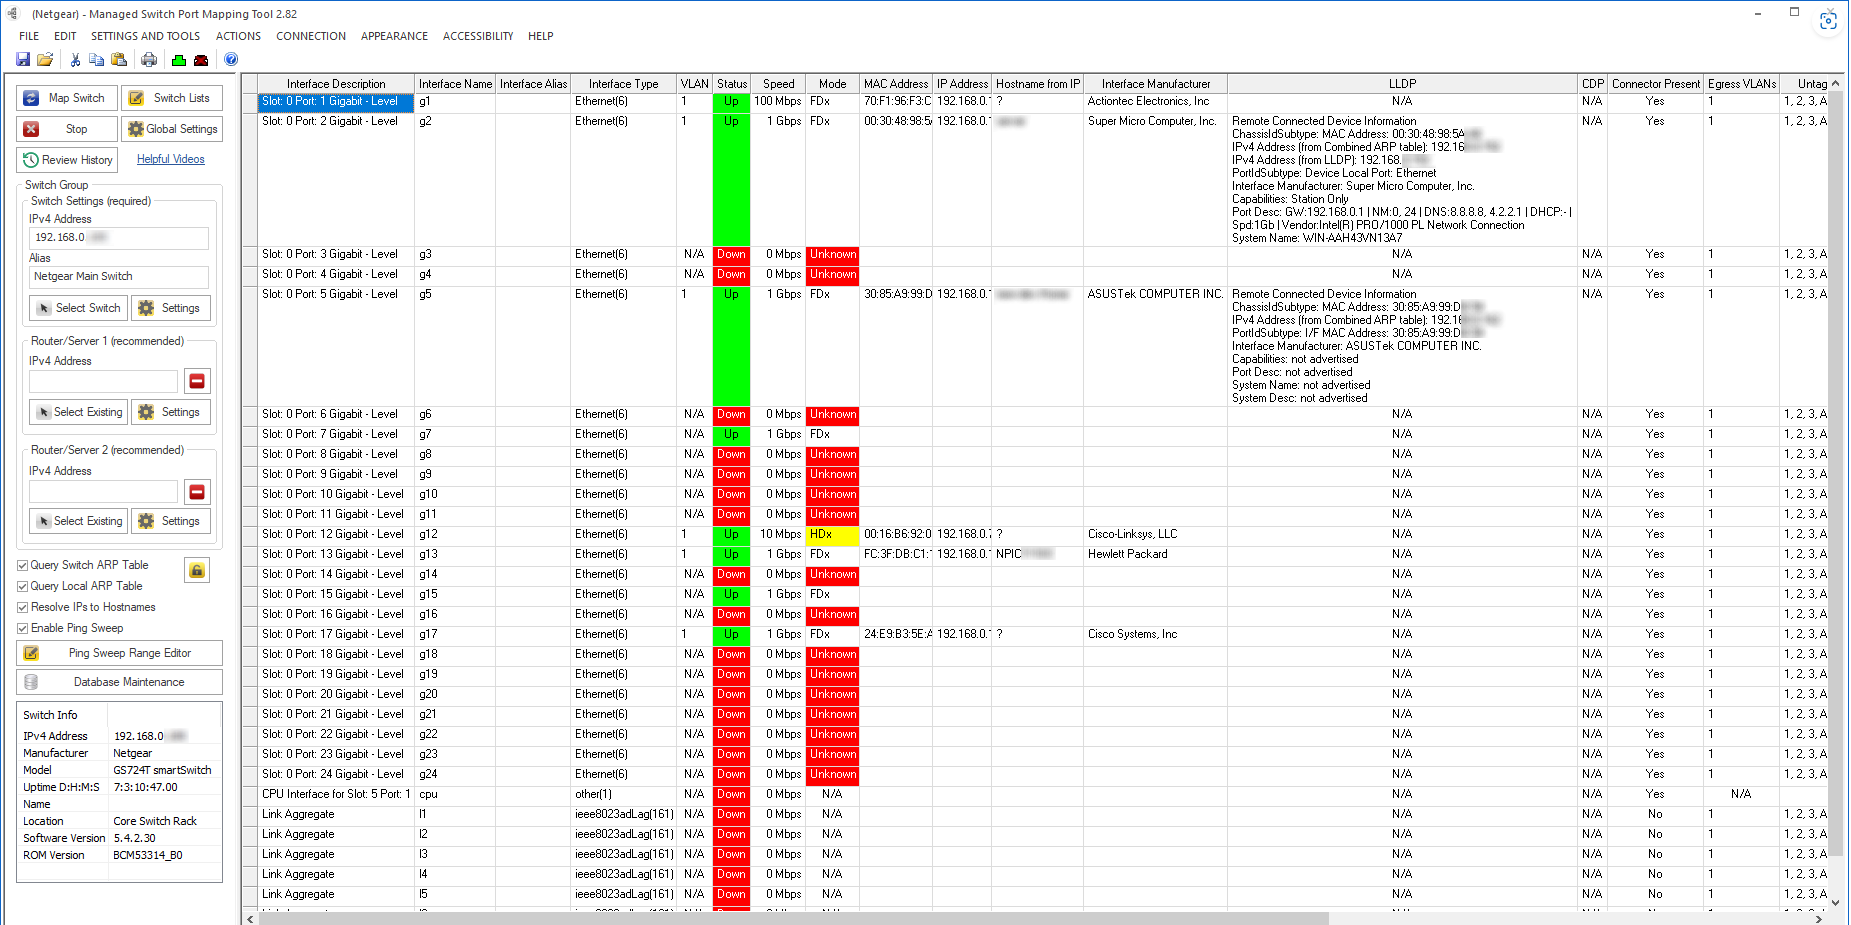Open the ACCESSIBILITY menu

pyautogui.click(x=478, y=36)
